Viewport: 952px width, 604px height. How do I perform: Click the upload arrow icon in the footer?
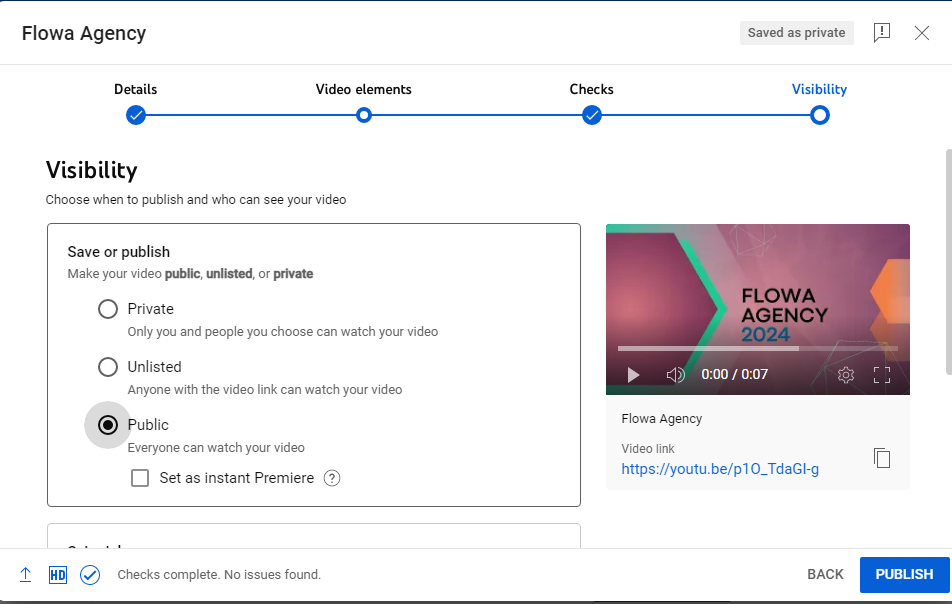(x=25, y=574)
